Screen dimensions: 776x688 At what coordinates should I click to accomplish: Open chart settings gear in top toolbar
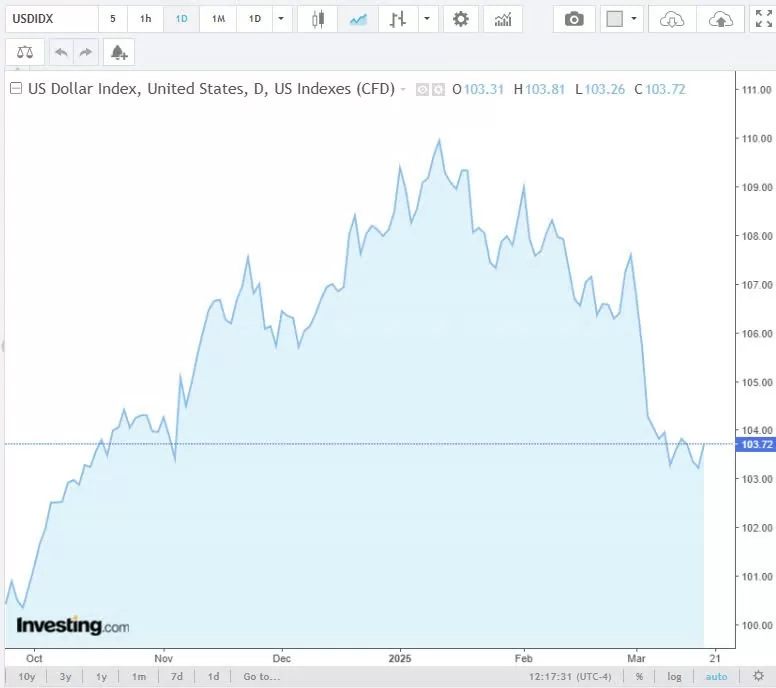(x=460, y=19)
